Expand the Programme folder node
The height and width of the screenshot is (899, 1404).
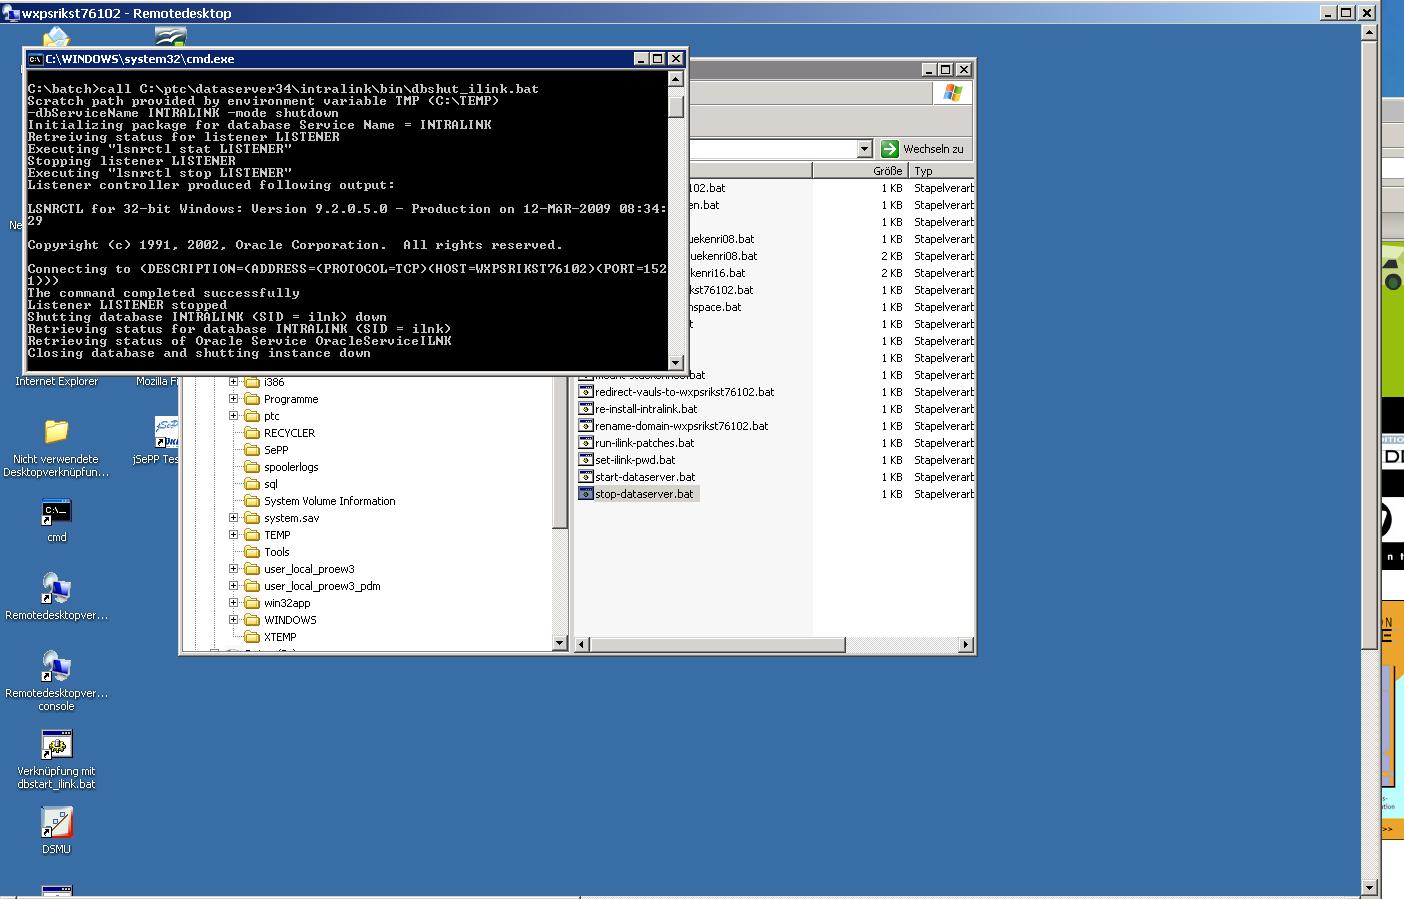click(x=234, y=399)
